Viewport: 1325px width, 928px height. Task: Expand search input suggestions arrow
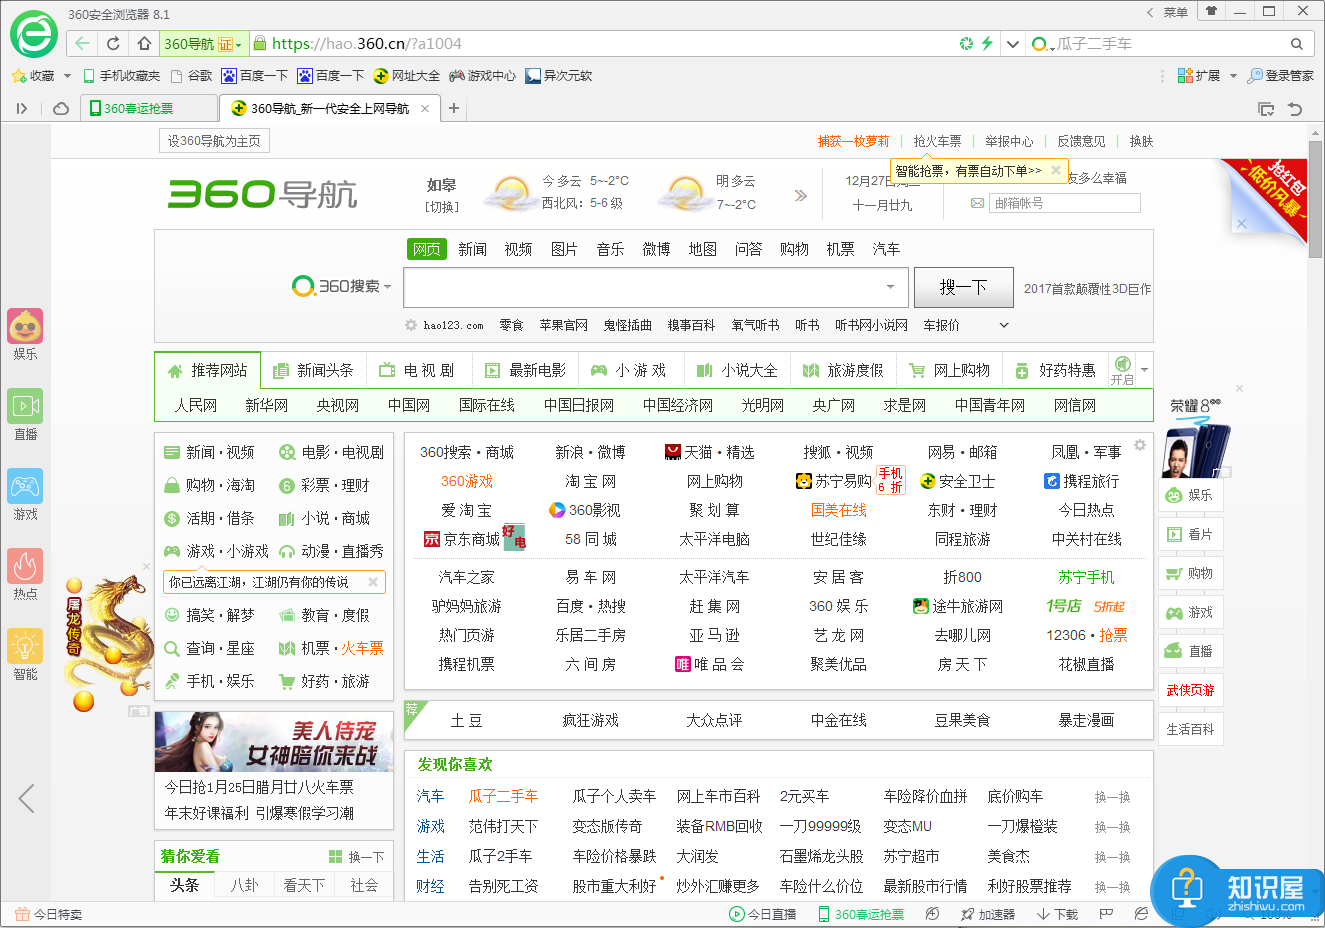click(x=890, y=287)
